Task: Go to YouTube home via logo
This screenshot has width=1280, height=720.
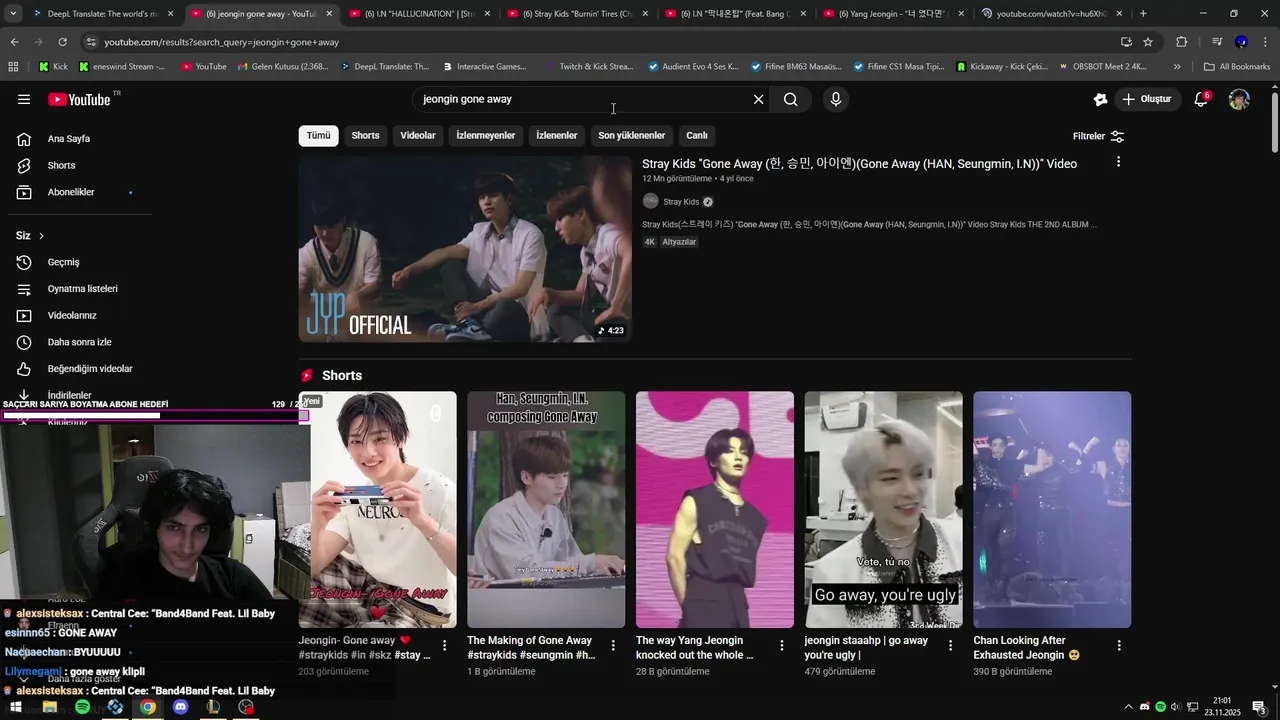Action: (79, 99)
